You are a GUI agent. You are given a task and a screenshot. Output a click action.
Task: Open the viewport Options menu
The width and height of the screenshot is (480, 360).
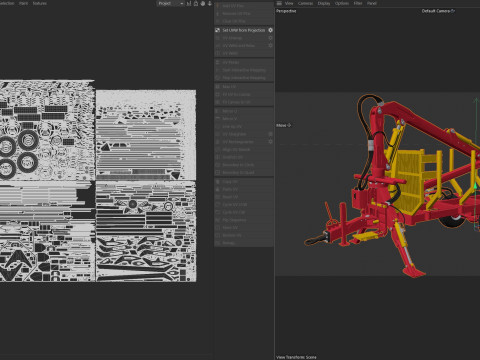[x=342, y=3]
